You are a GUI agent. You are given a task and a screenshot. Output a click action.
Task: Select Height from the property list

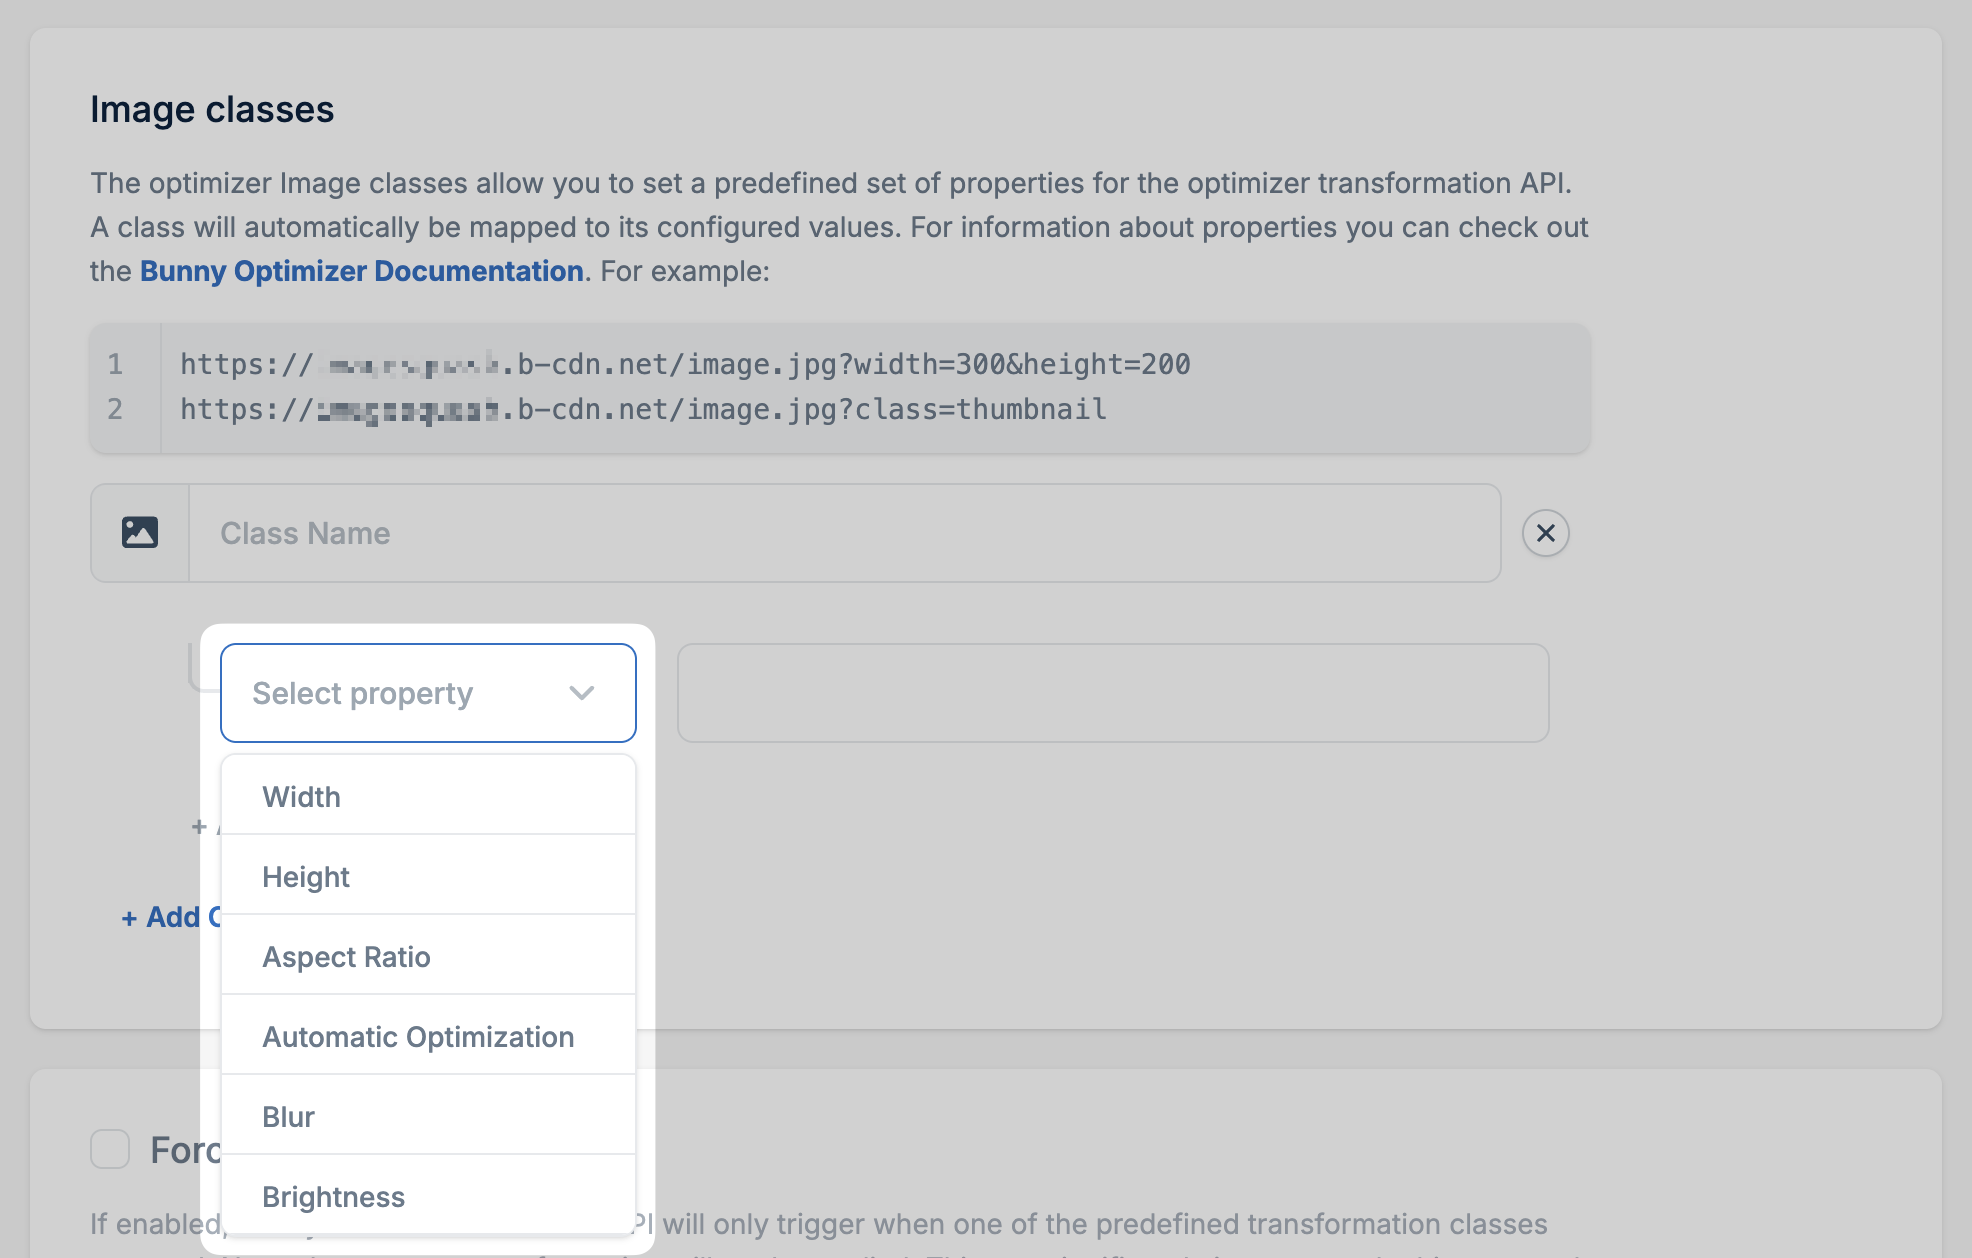(x=306, y=876)
